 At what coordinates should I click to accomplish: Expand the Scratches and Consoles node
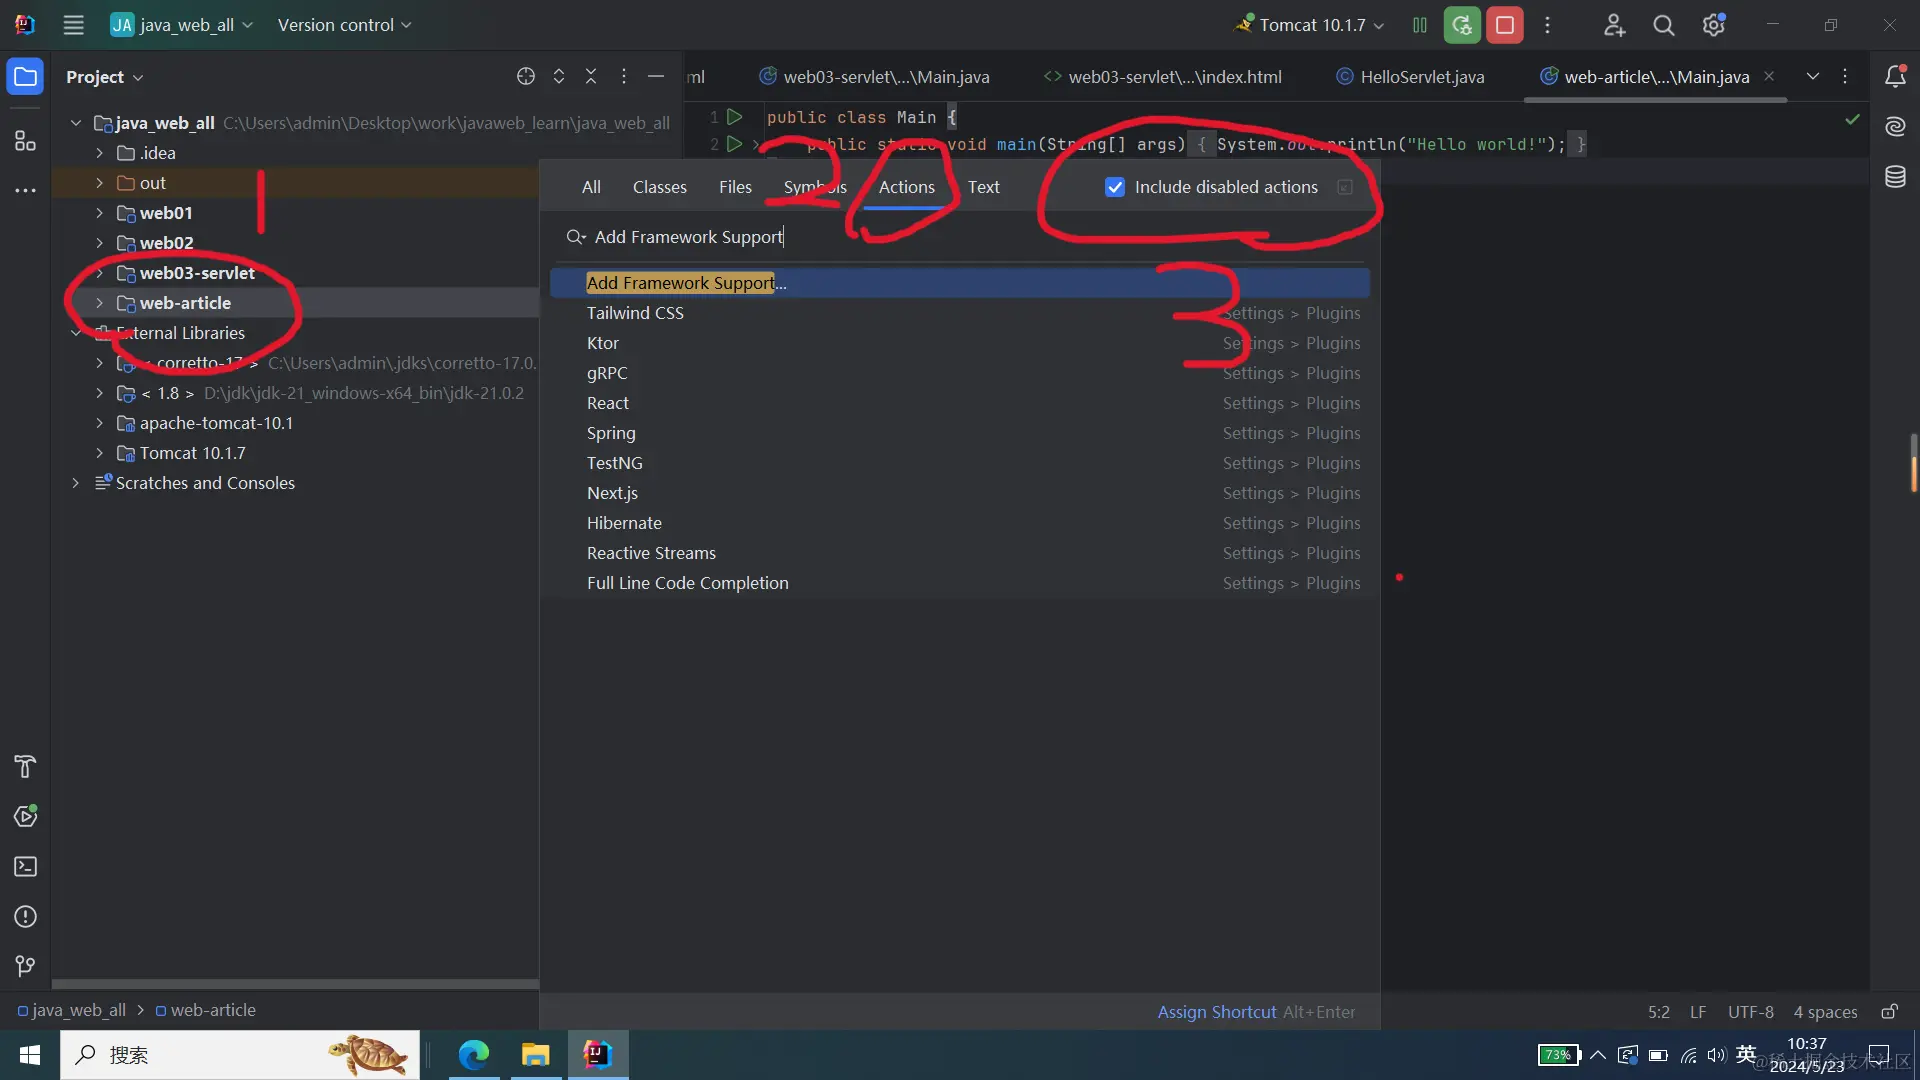coord(75,483)
